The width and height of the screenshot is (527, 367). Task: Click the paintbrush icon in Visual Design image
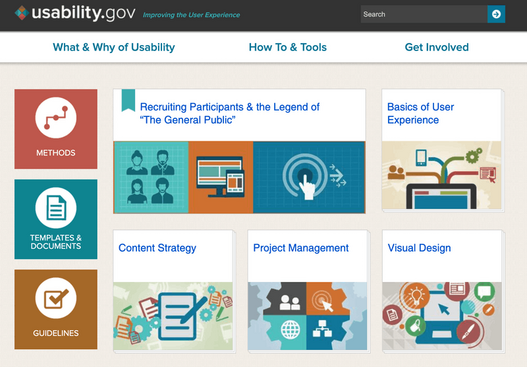(469, 331)
